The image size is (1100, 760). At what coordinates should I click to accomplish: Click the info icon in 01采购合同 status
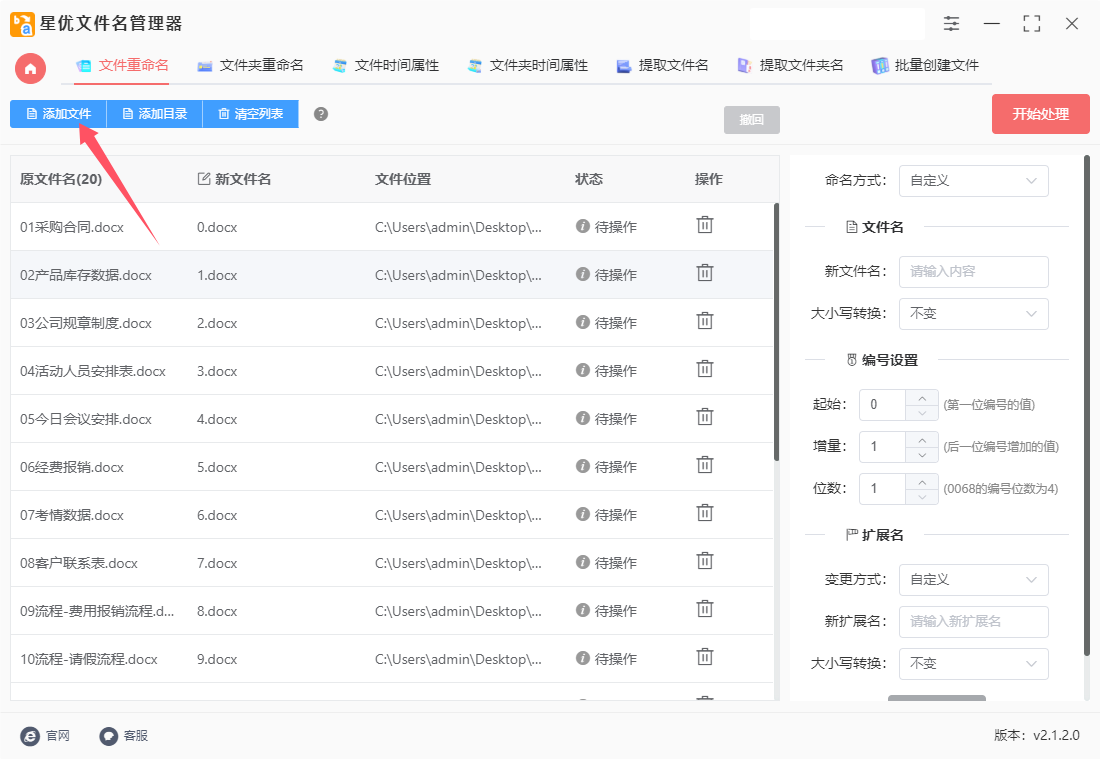[x=582, y=226]
